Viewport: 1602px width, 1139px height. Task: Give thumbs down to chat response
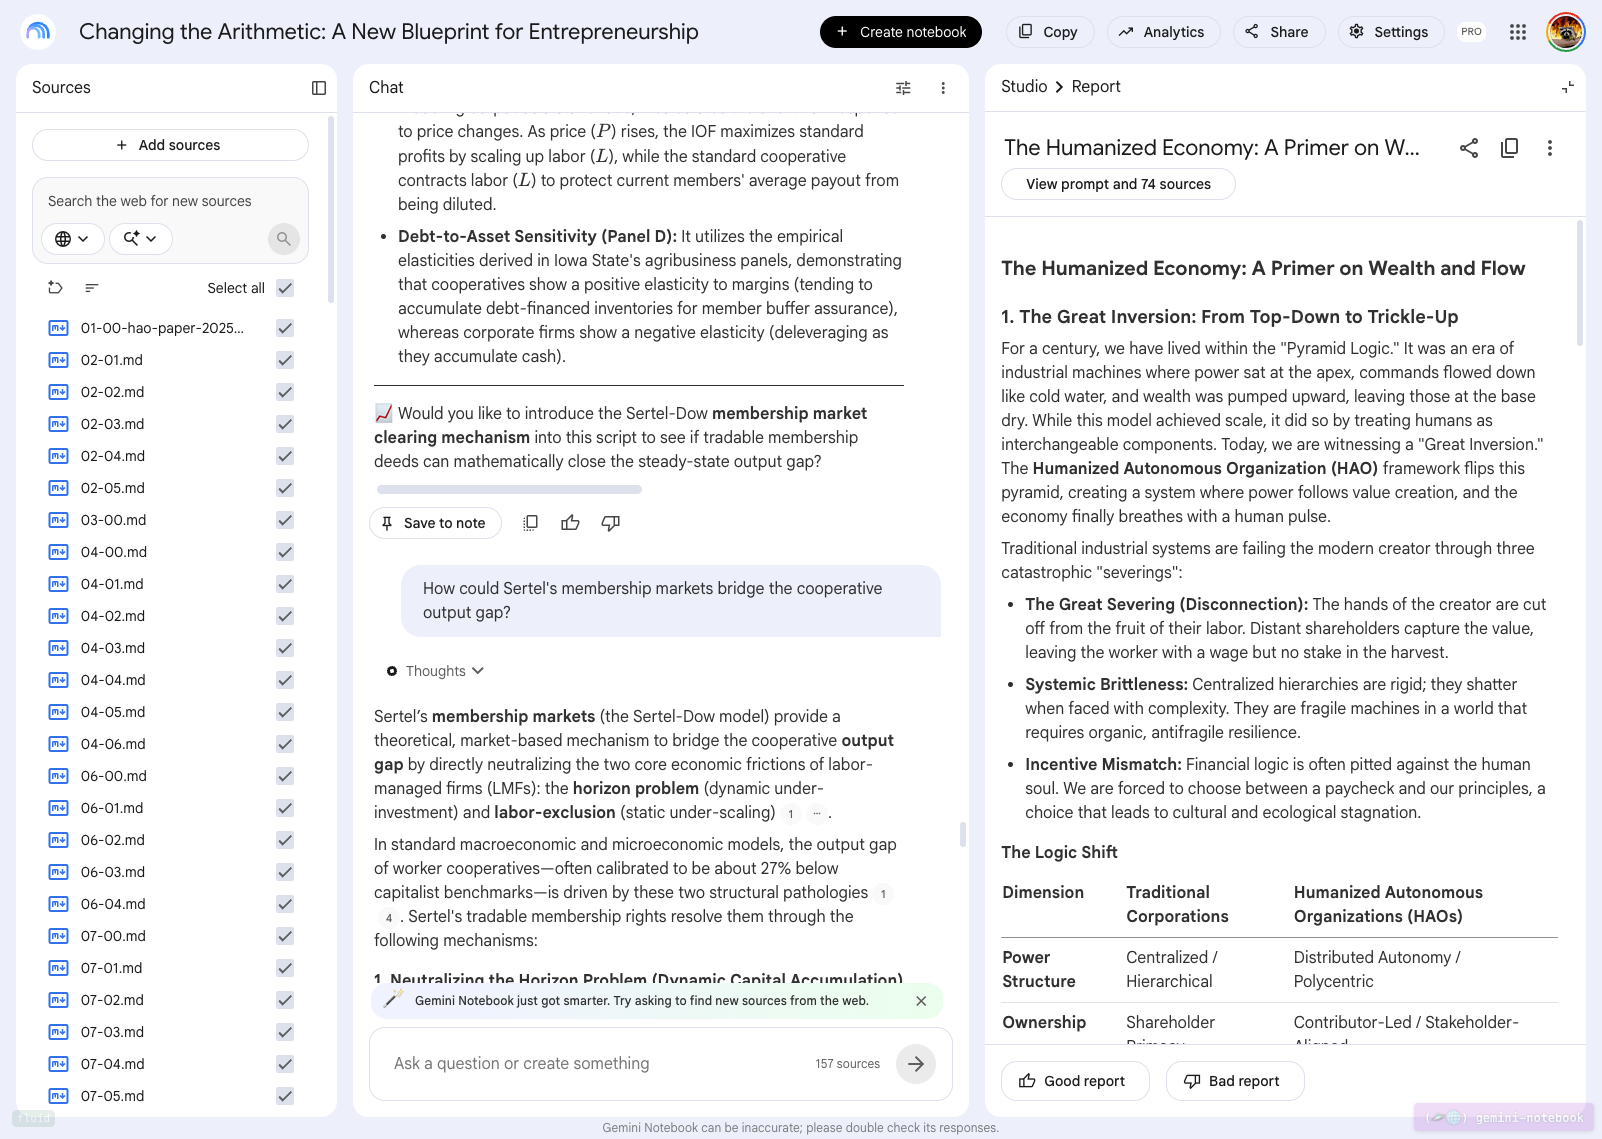(611, 523)
